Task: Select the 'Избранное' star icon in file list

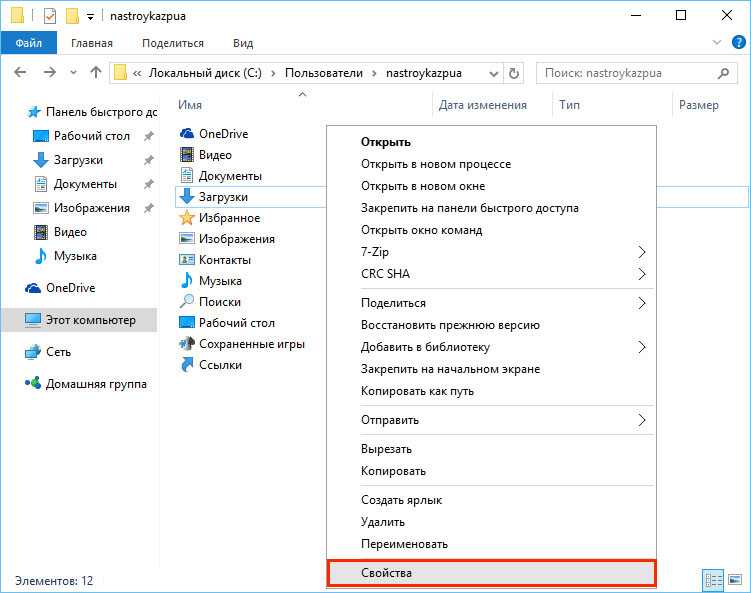Action: (x=186, y=218)
